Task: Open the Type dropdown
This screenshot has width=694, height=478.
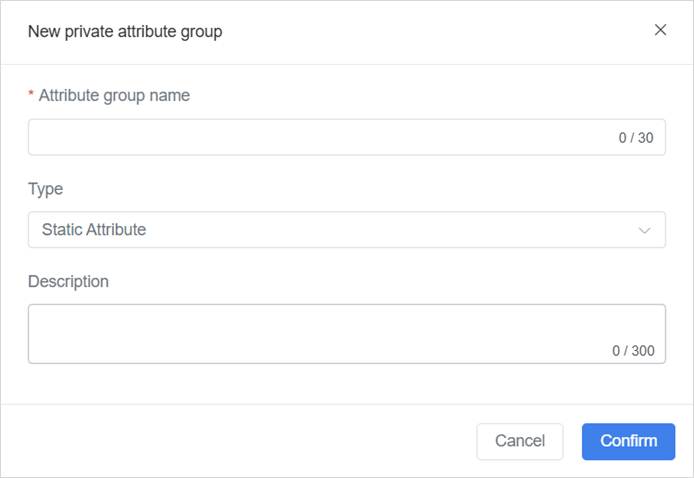Action: pos(346,230)
